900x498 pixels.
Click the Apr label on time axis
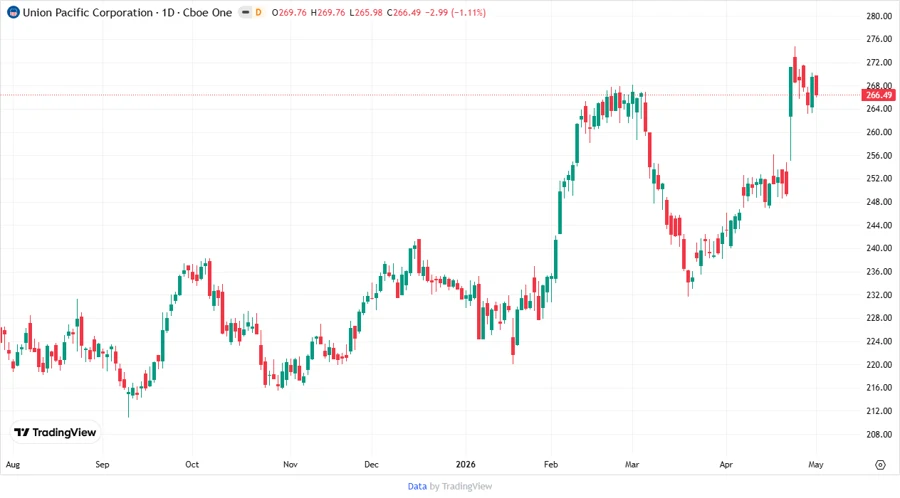pos(726,465)
